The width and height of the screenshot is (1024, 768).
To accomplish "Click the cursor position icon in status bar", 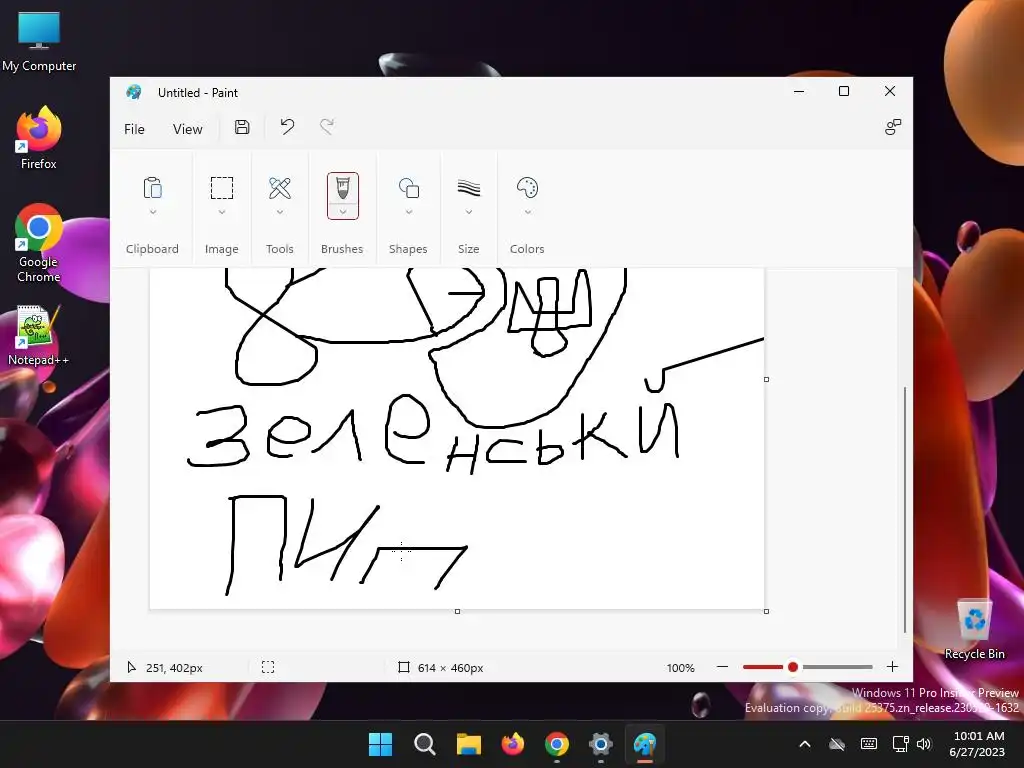I will [131, 667].
